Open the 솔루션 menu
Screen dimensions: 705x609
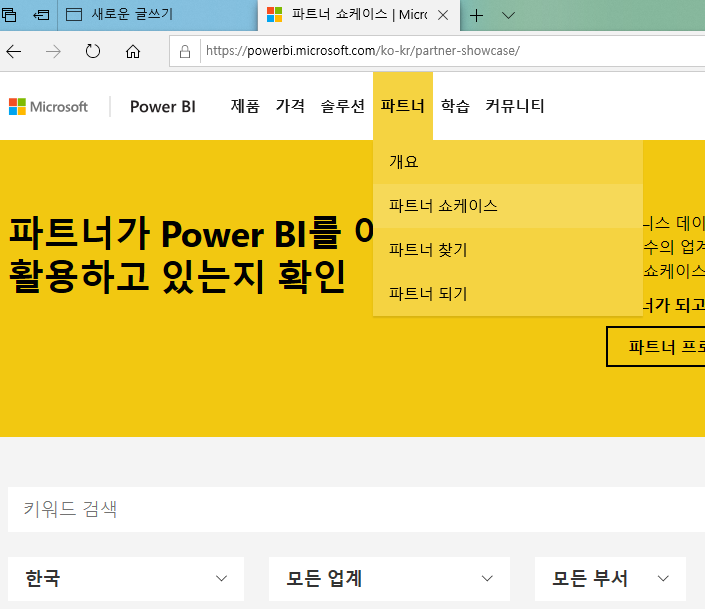[343, 106]
